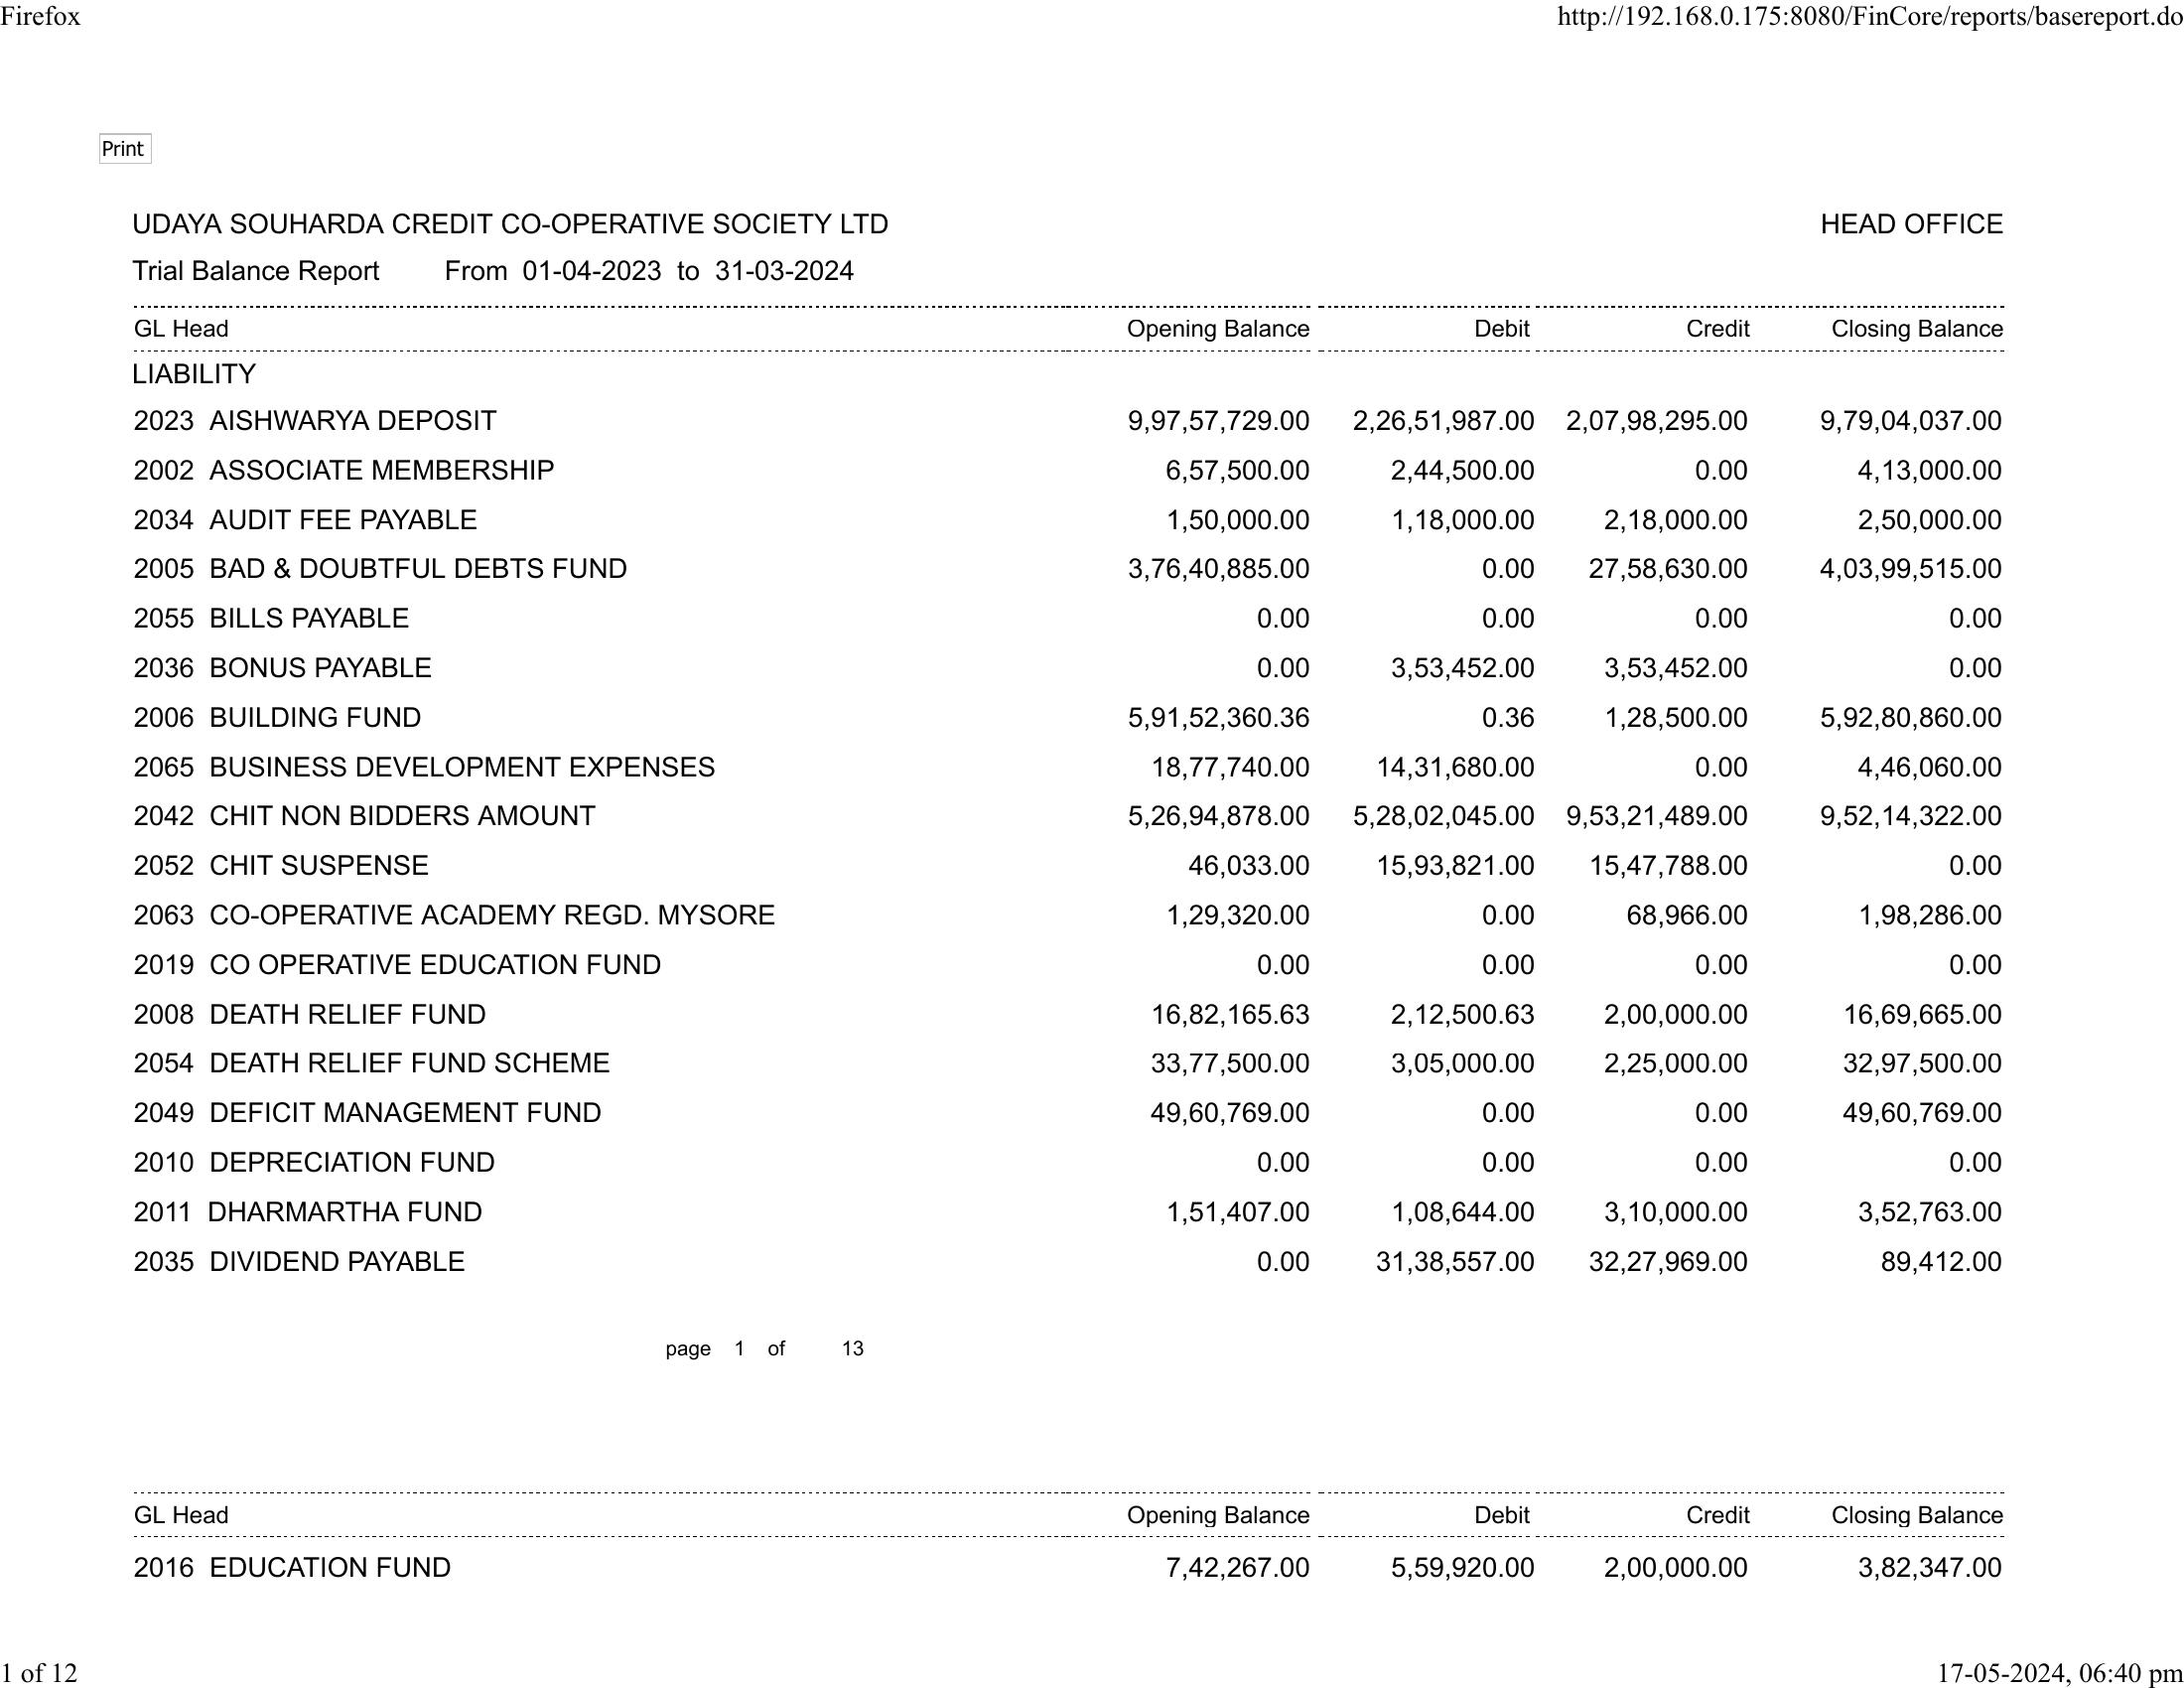Click the ASSOCIATE MEMBERSHIP entry
This screenshot has height=1688, width=2184.
coord(380,470)
